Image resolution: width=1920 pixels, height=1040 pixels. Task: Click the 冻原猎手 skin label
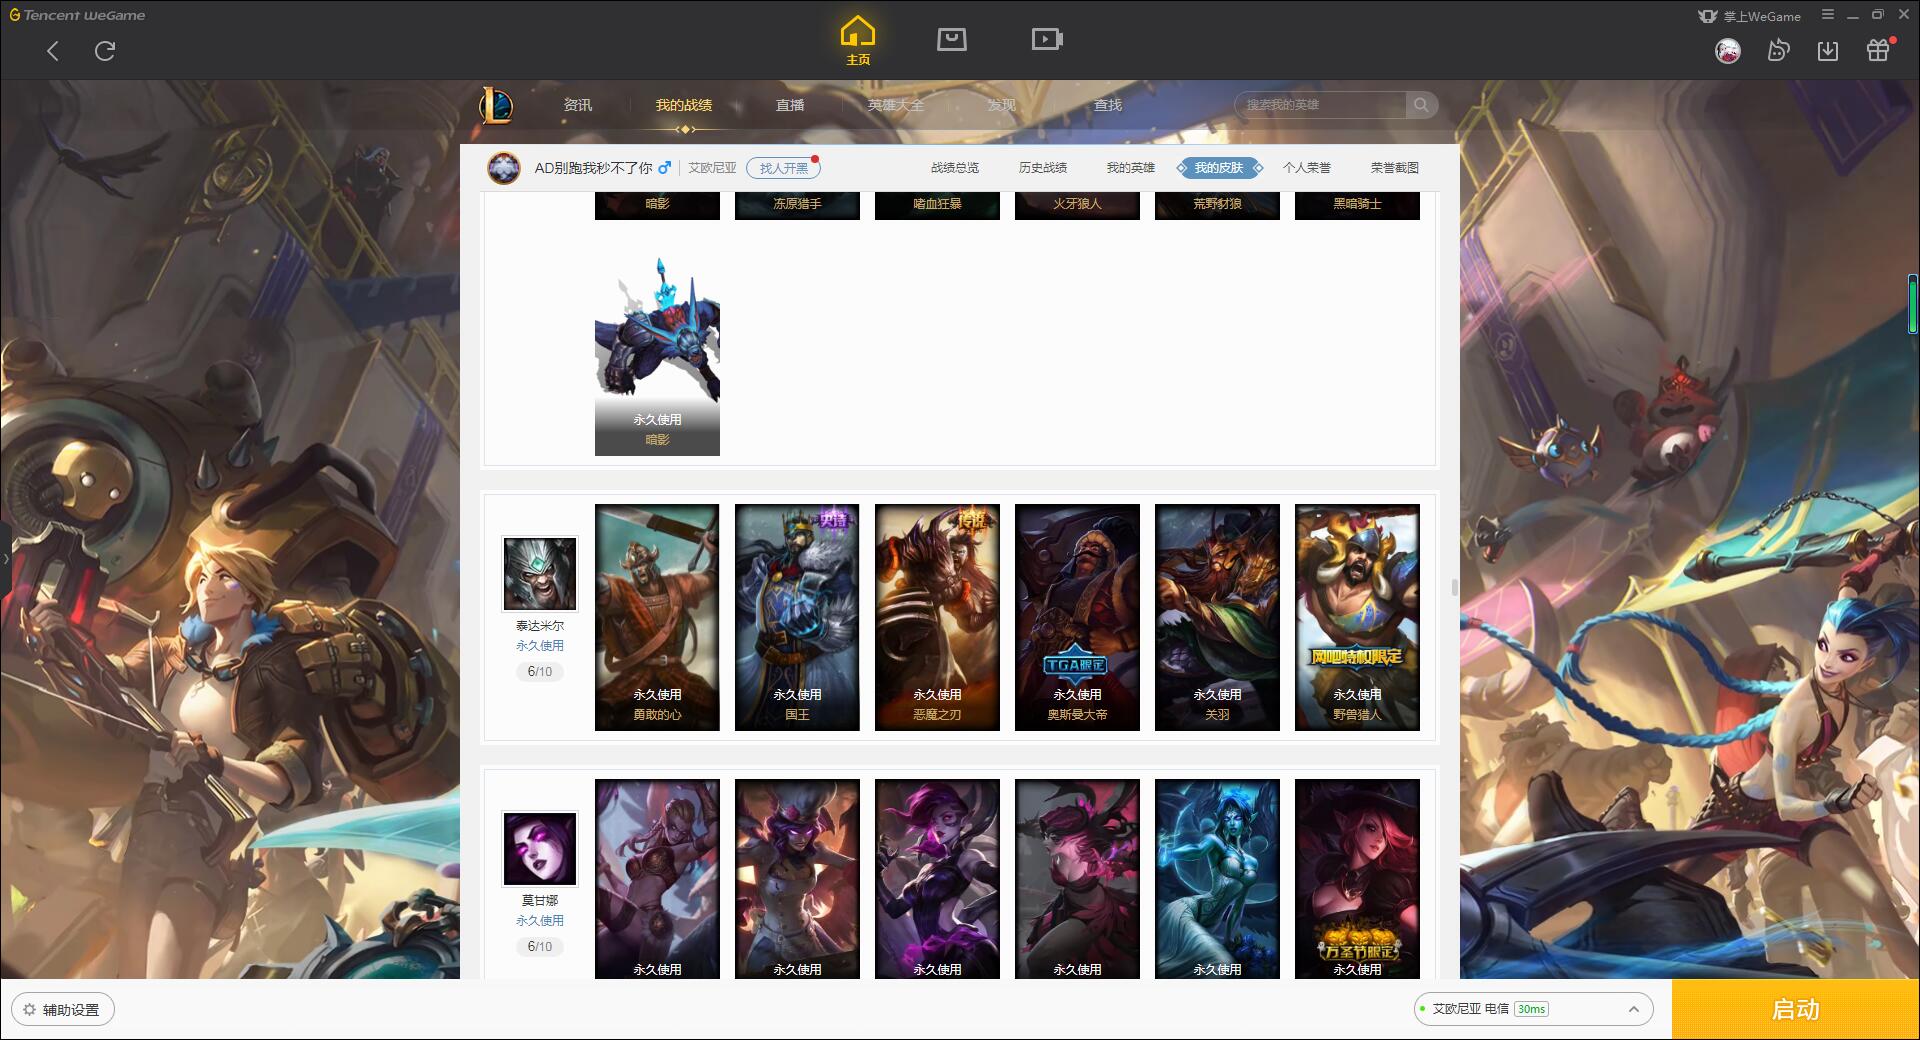tap(797, 204)
